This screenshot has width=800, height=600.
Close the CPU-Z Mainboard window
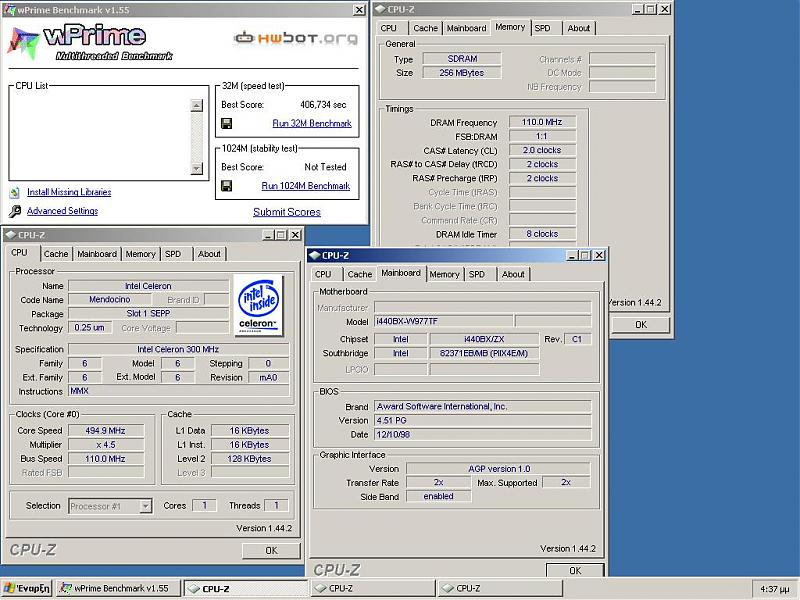click(x=599, y=255)
